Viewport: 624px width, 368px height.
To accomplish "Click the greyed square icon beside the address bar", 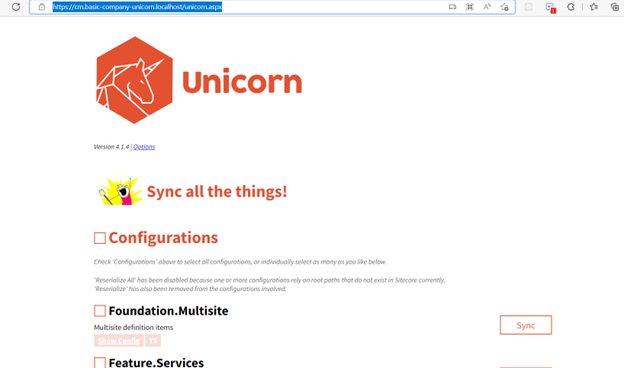I will (x=528, y=7).
